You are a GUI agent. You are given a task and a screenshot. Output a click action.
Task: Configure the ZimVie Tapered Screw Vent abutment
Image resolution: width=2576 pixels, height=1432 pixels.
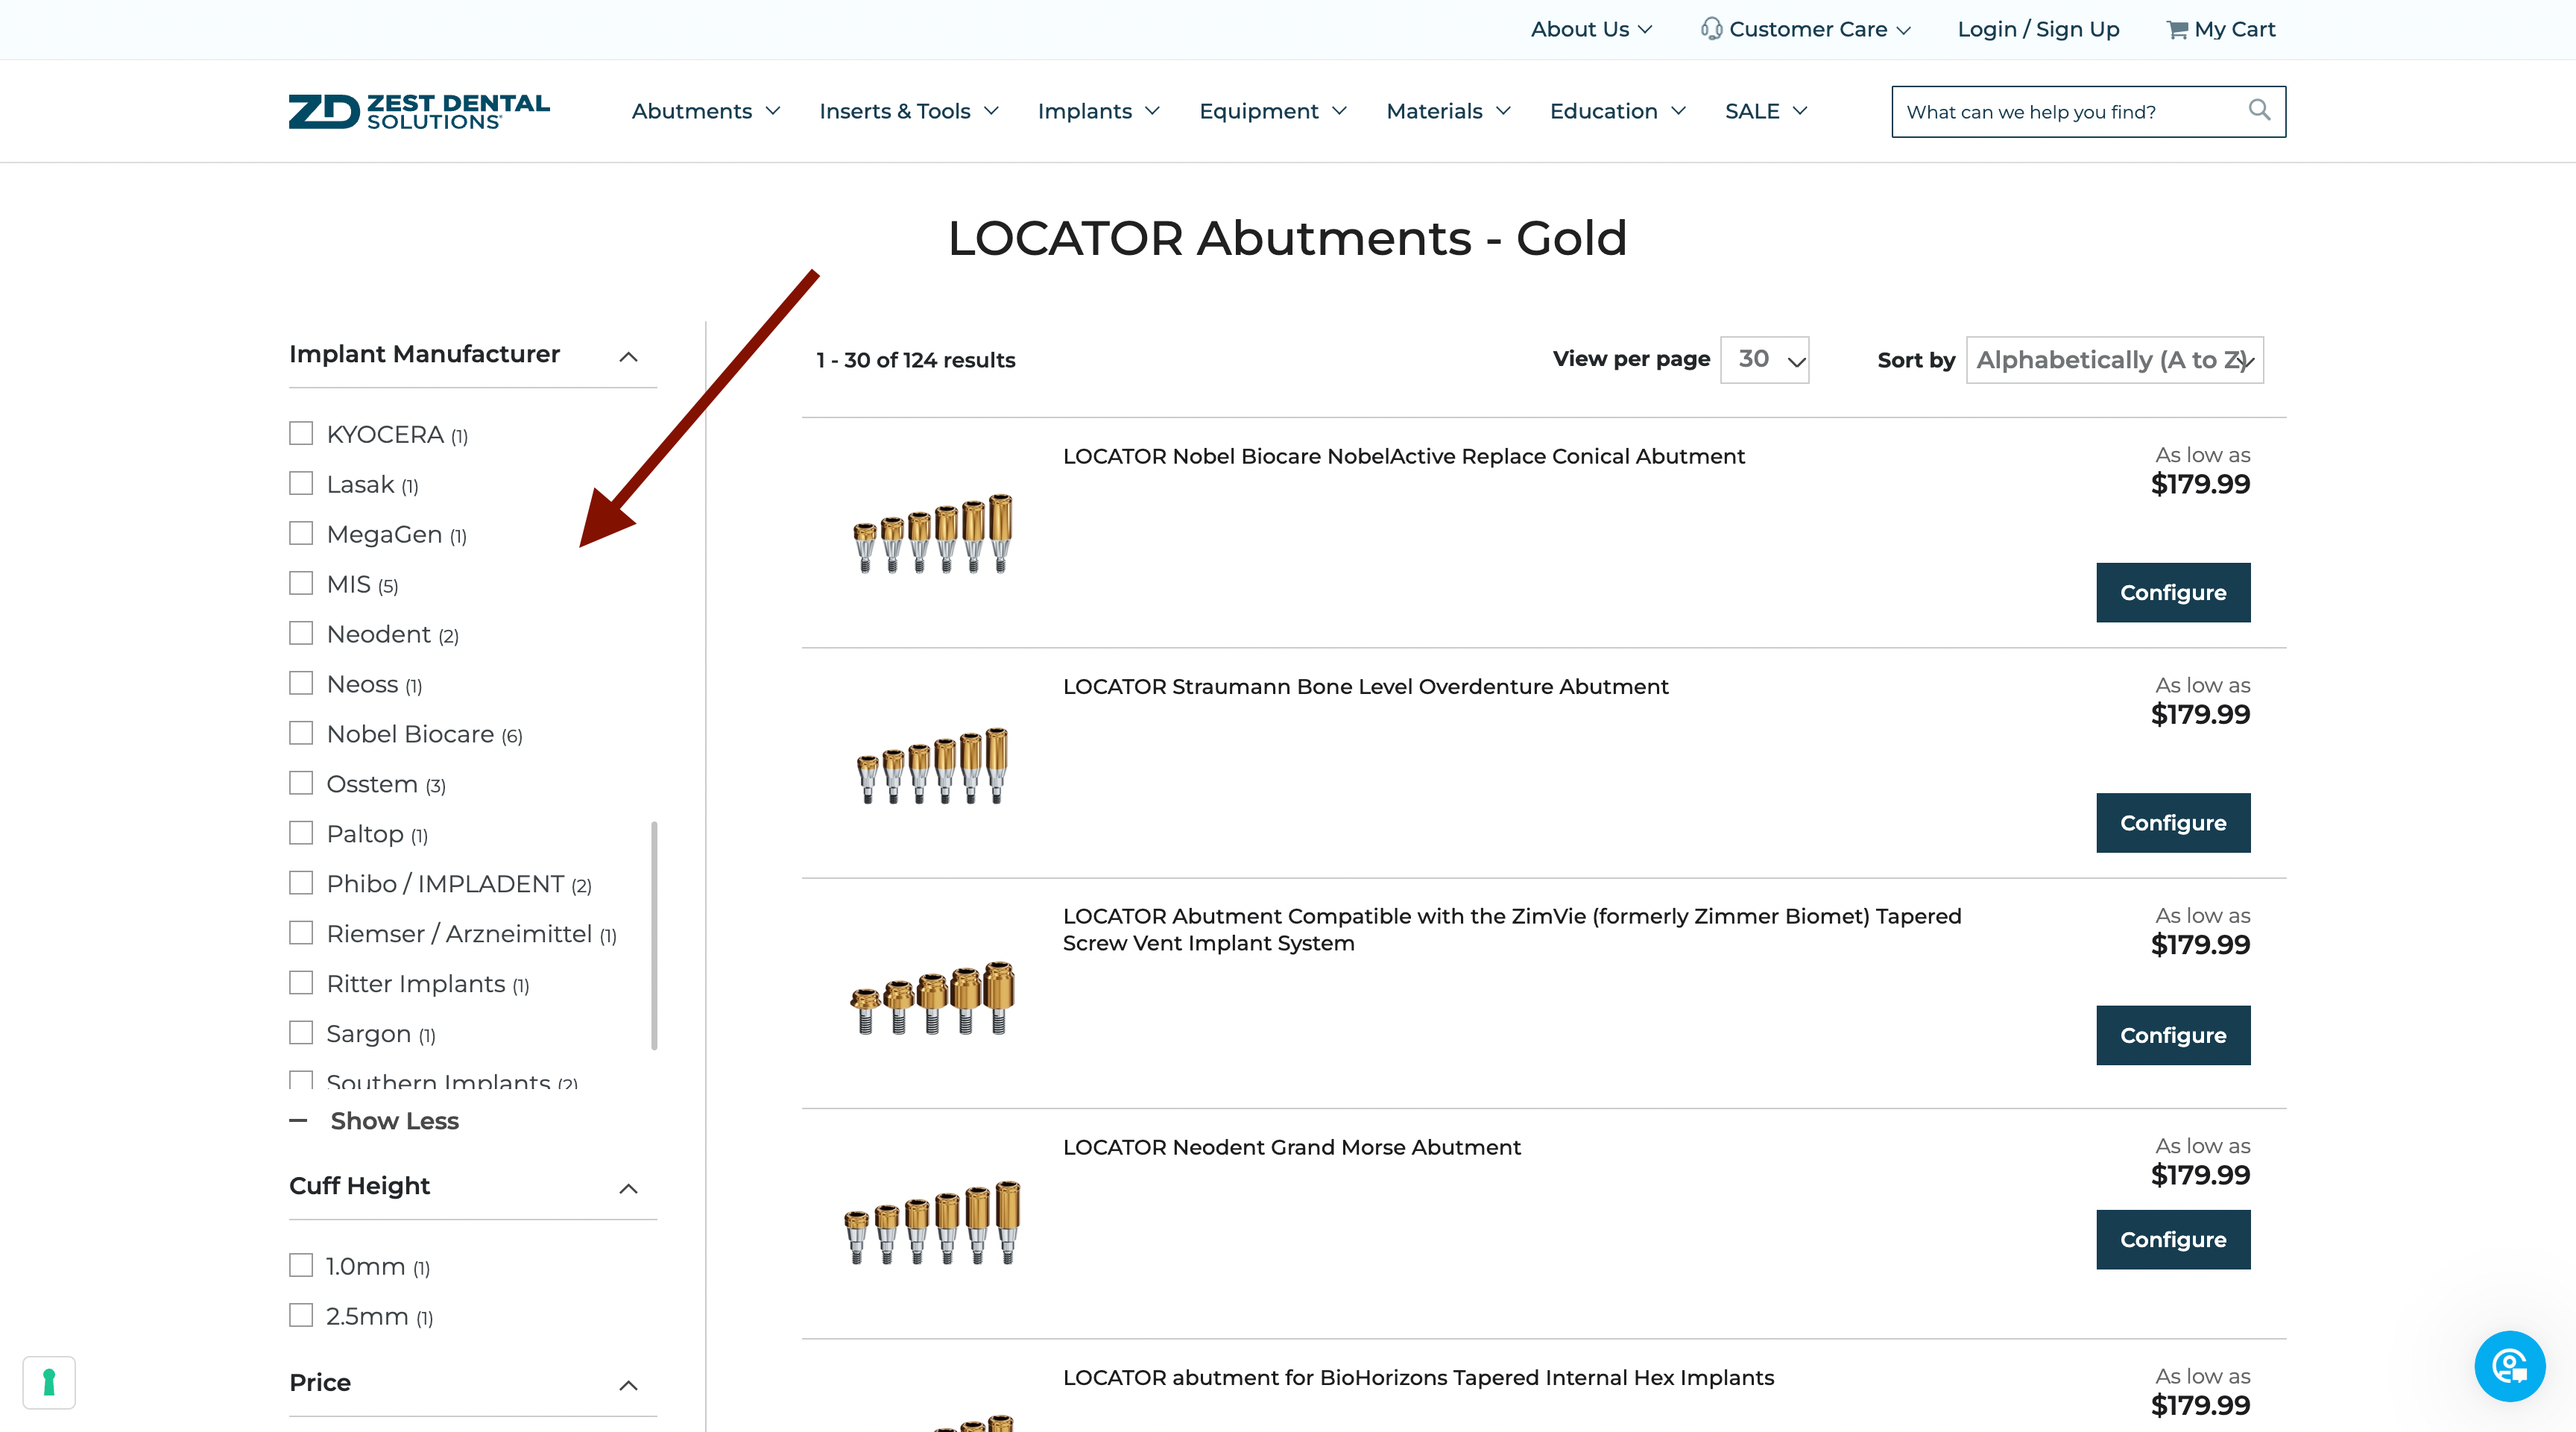(2173, 1035)
